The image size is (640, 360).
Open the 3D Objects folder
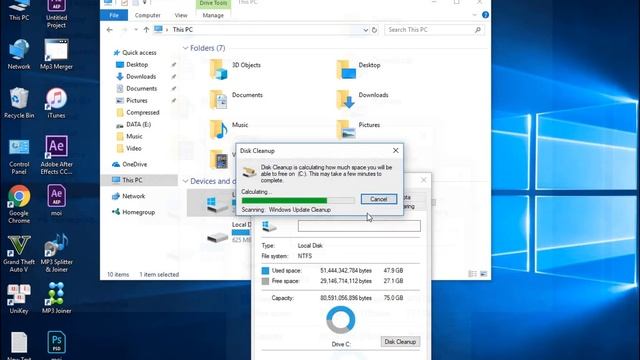(235, 69)
